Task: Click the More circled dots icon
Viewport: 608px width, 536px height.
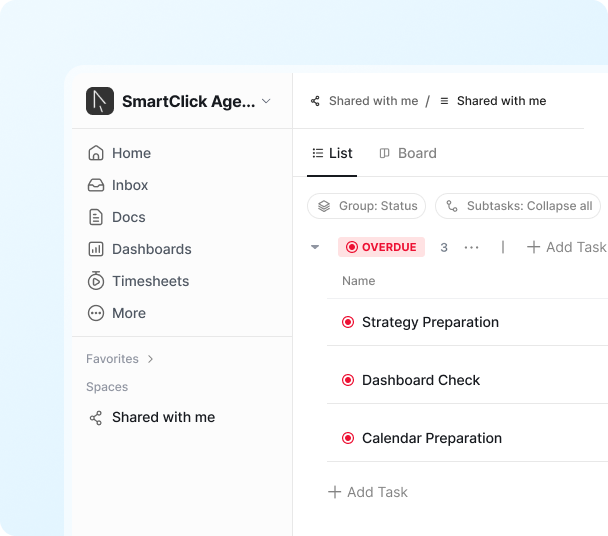Action: [96, 313]
